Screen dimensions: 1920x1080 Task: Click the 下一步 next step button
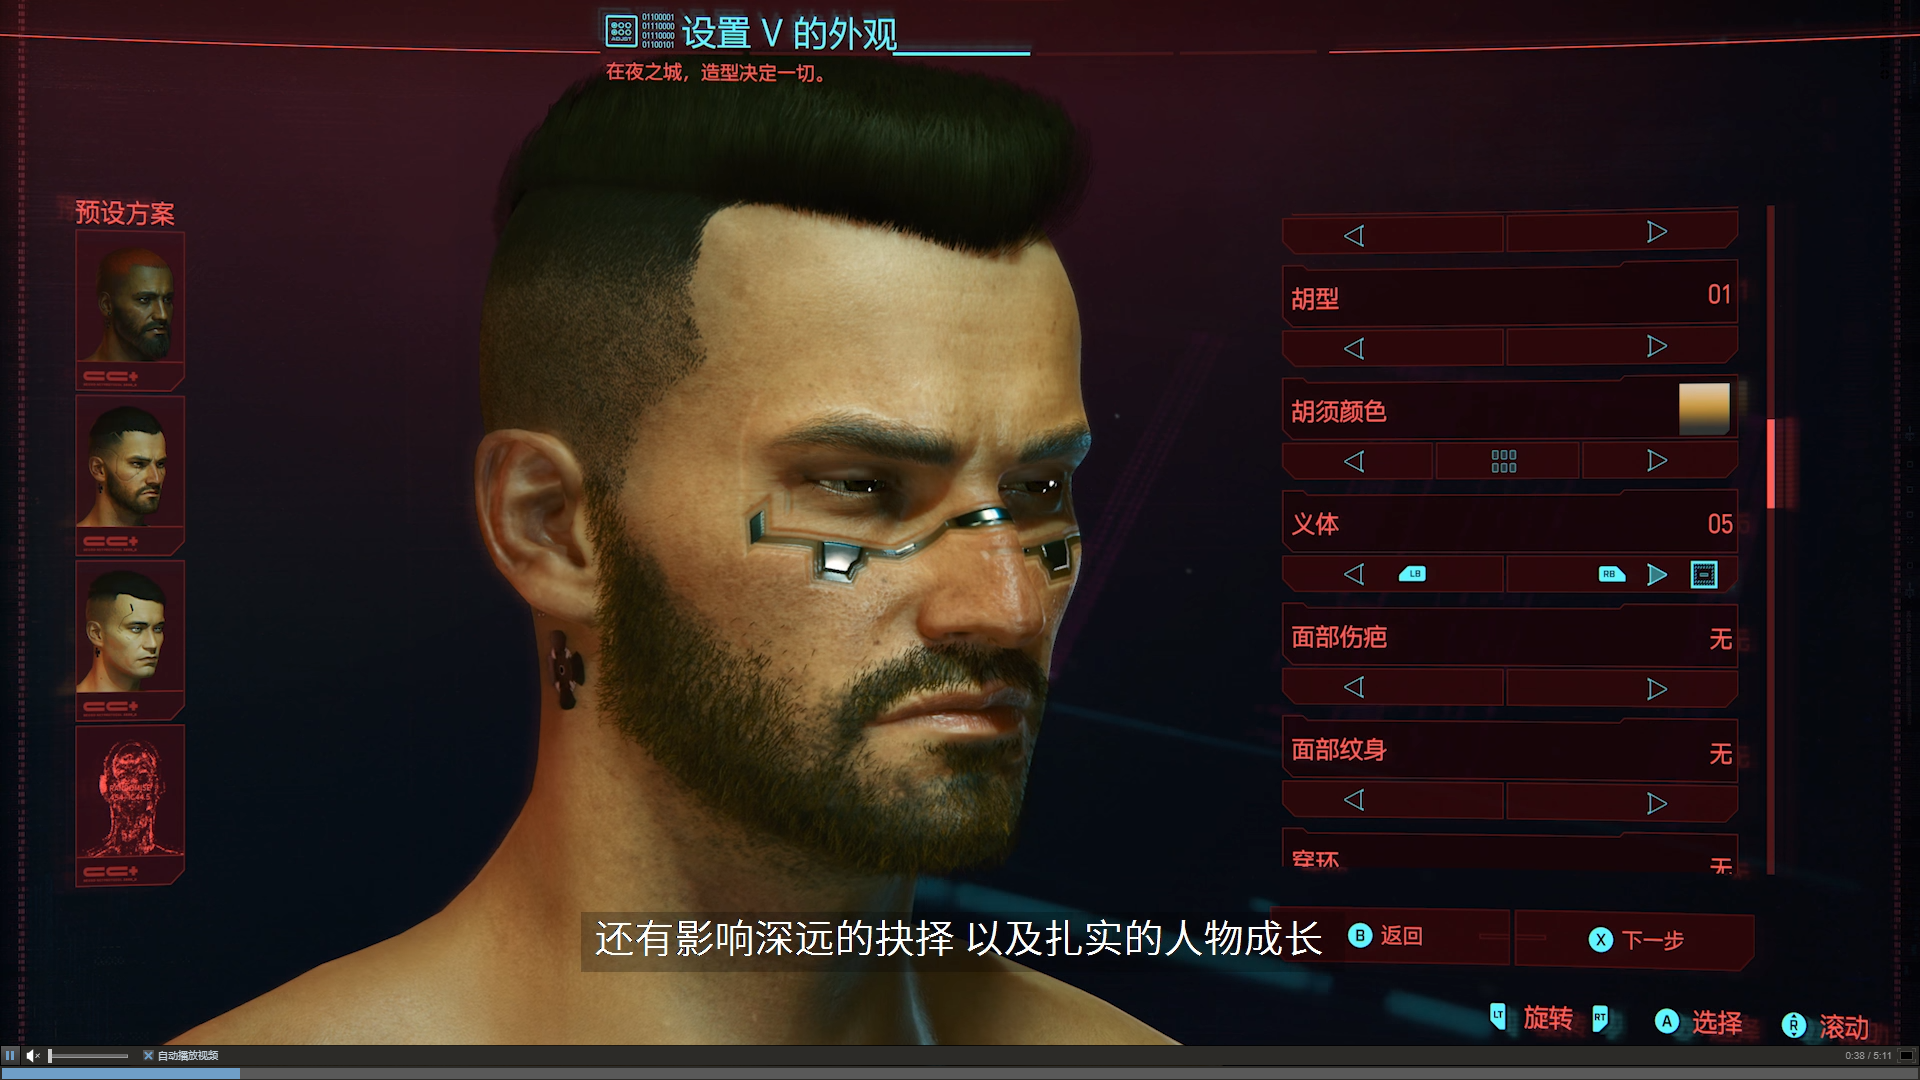pos(1635,940)
